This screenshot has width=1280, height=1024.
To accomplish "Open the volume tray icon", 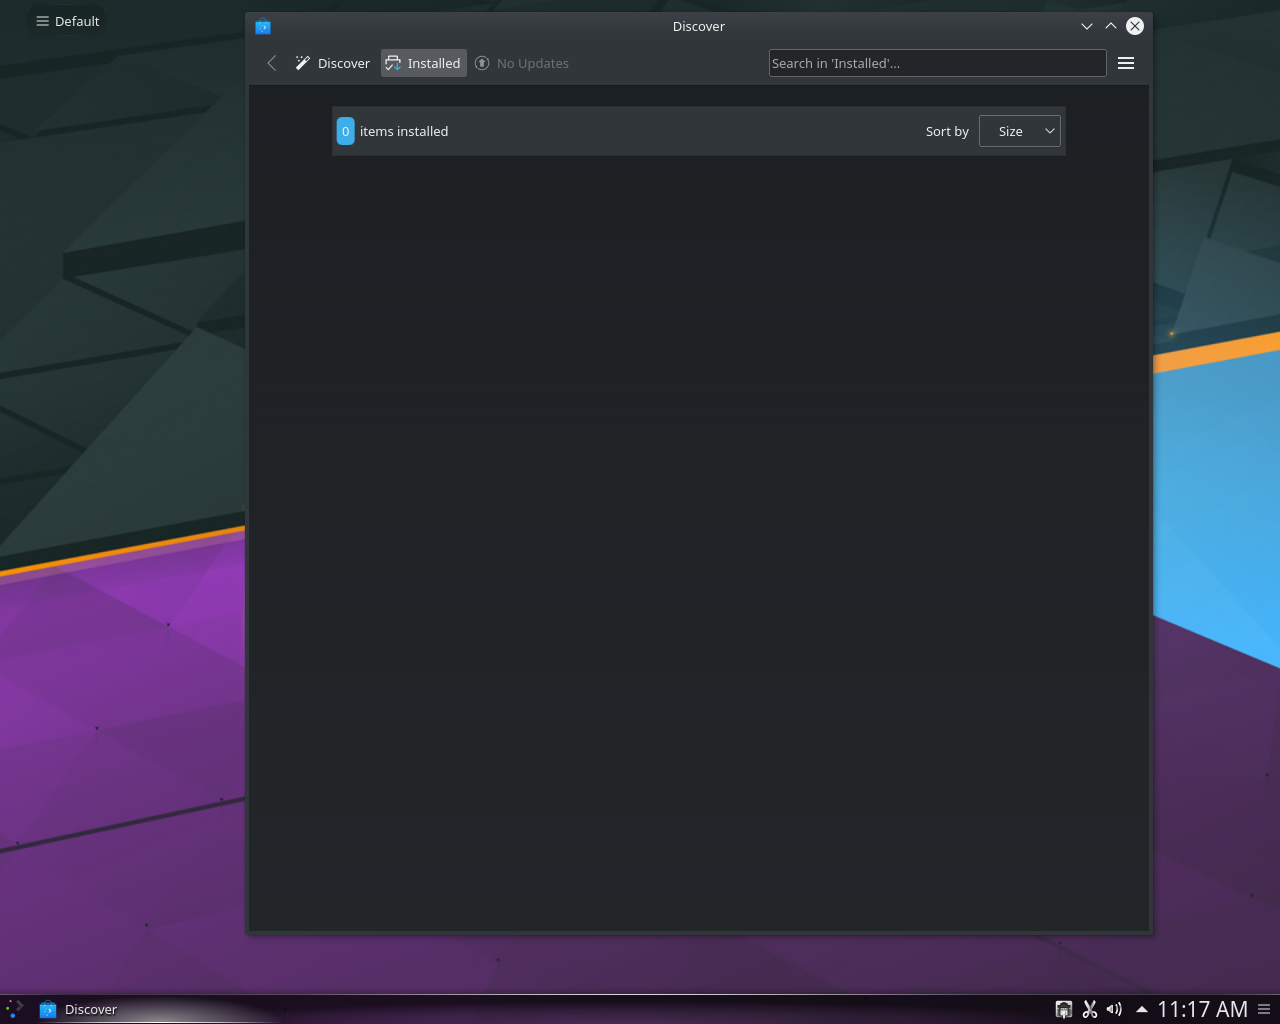I will tap(1115, 1010).
